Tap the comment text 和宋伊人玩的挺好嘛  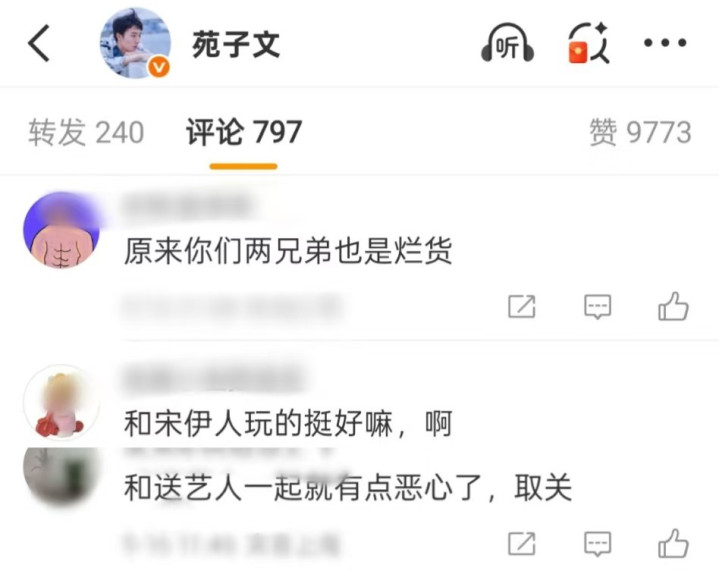pyautogui.click(x=259, y=423)
